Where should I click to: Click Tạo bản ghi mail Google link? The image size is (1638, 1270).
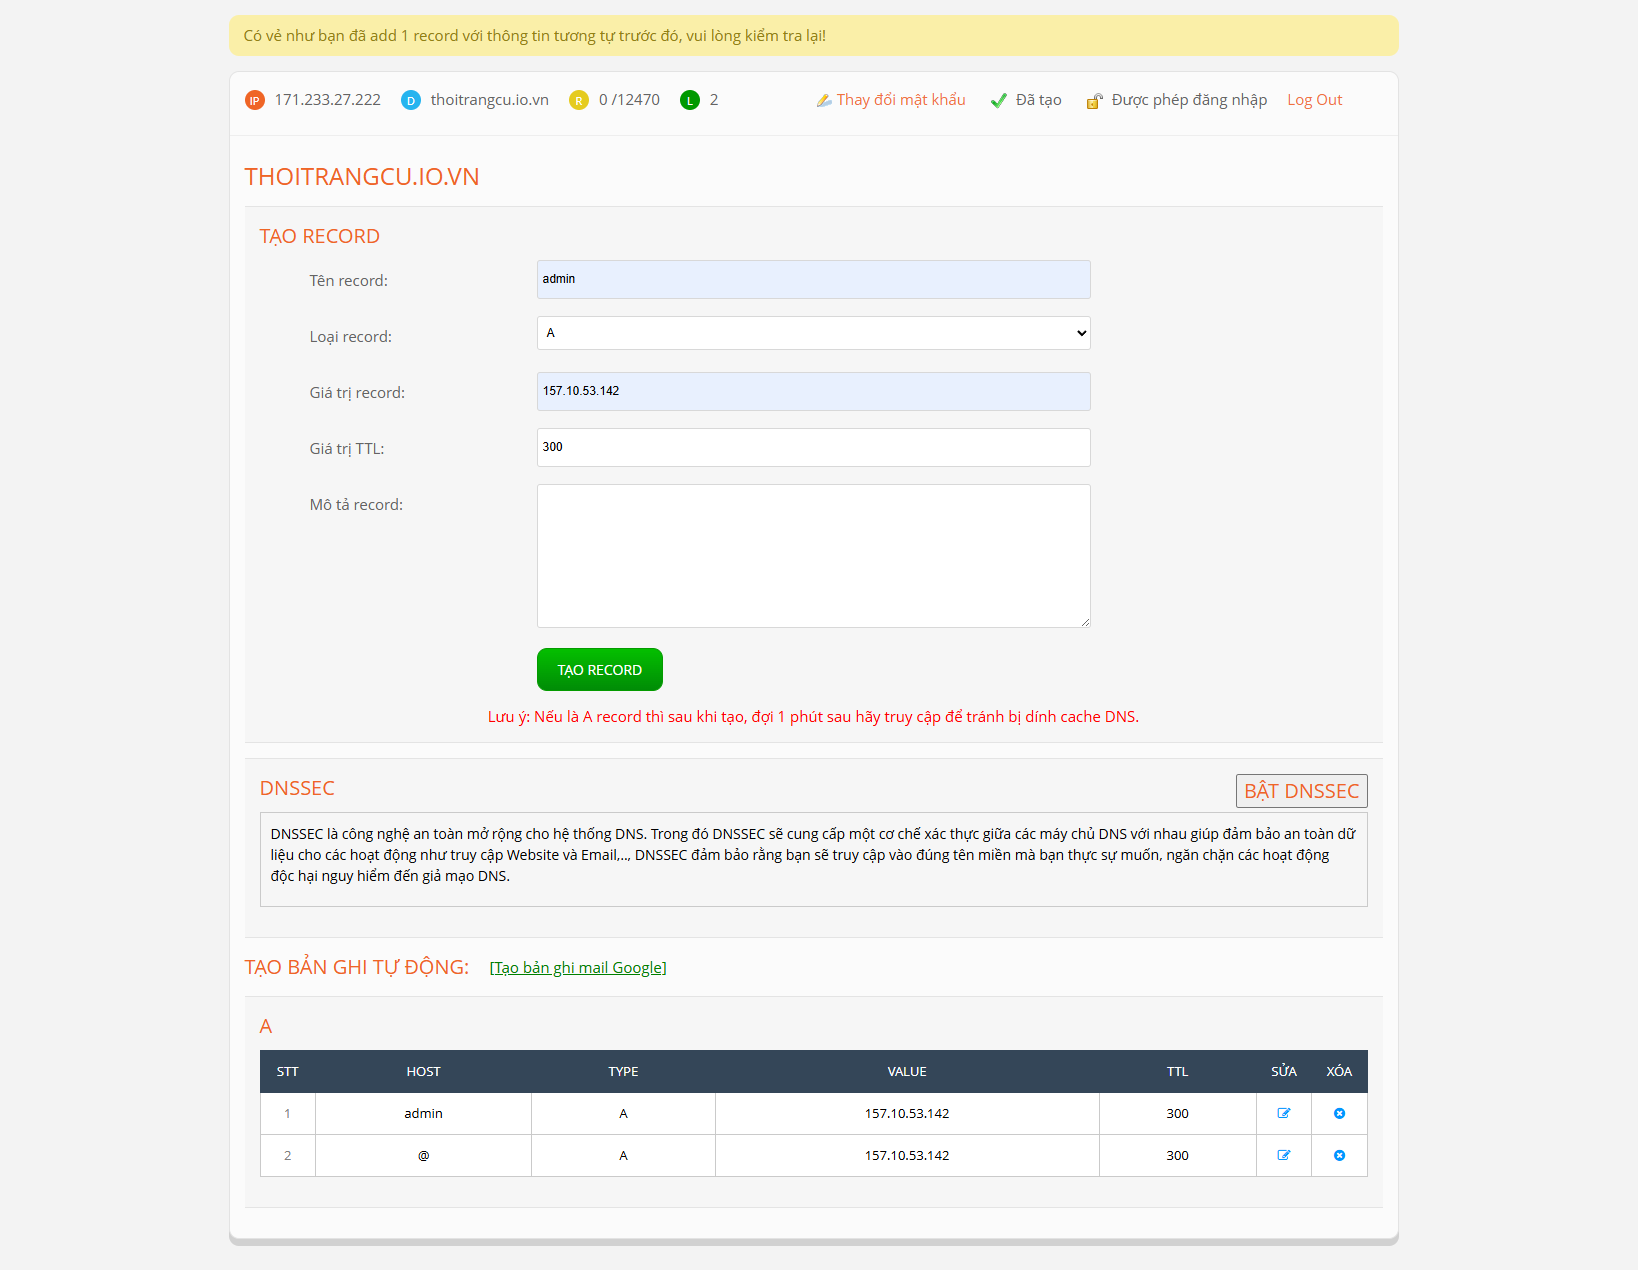point(578,967)
